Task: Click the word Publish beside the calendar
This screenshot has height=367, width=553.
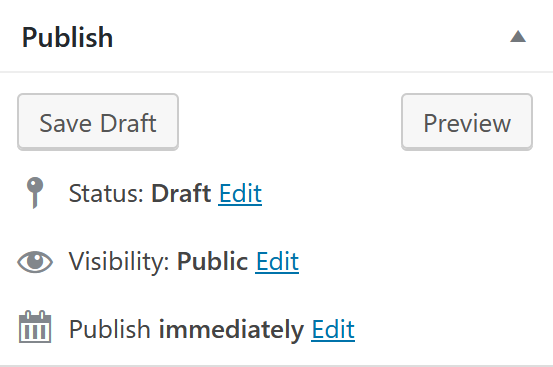Action: (x=110, y=329)
